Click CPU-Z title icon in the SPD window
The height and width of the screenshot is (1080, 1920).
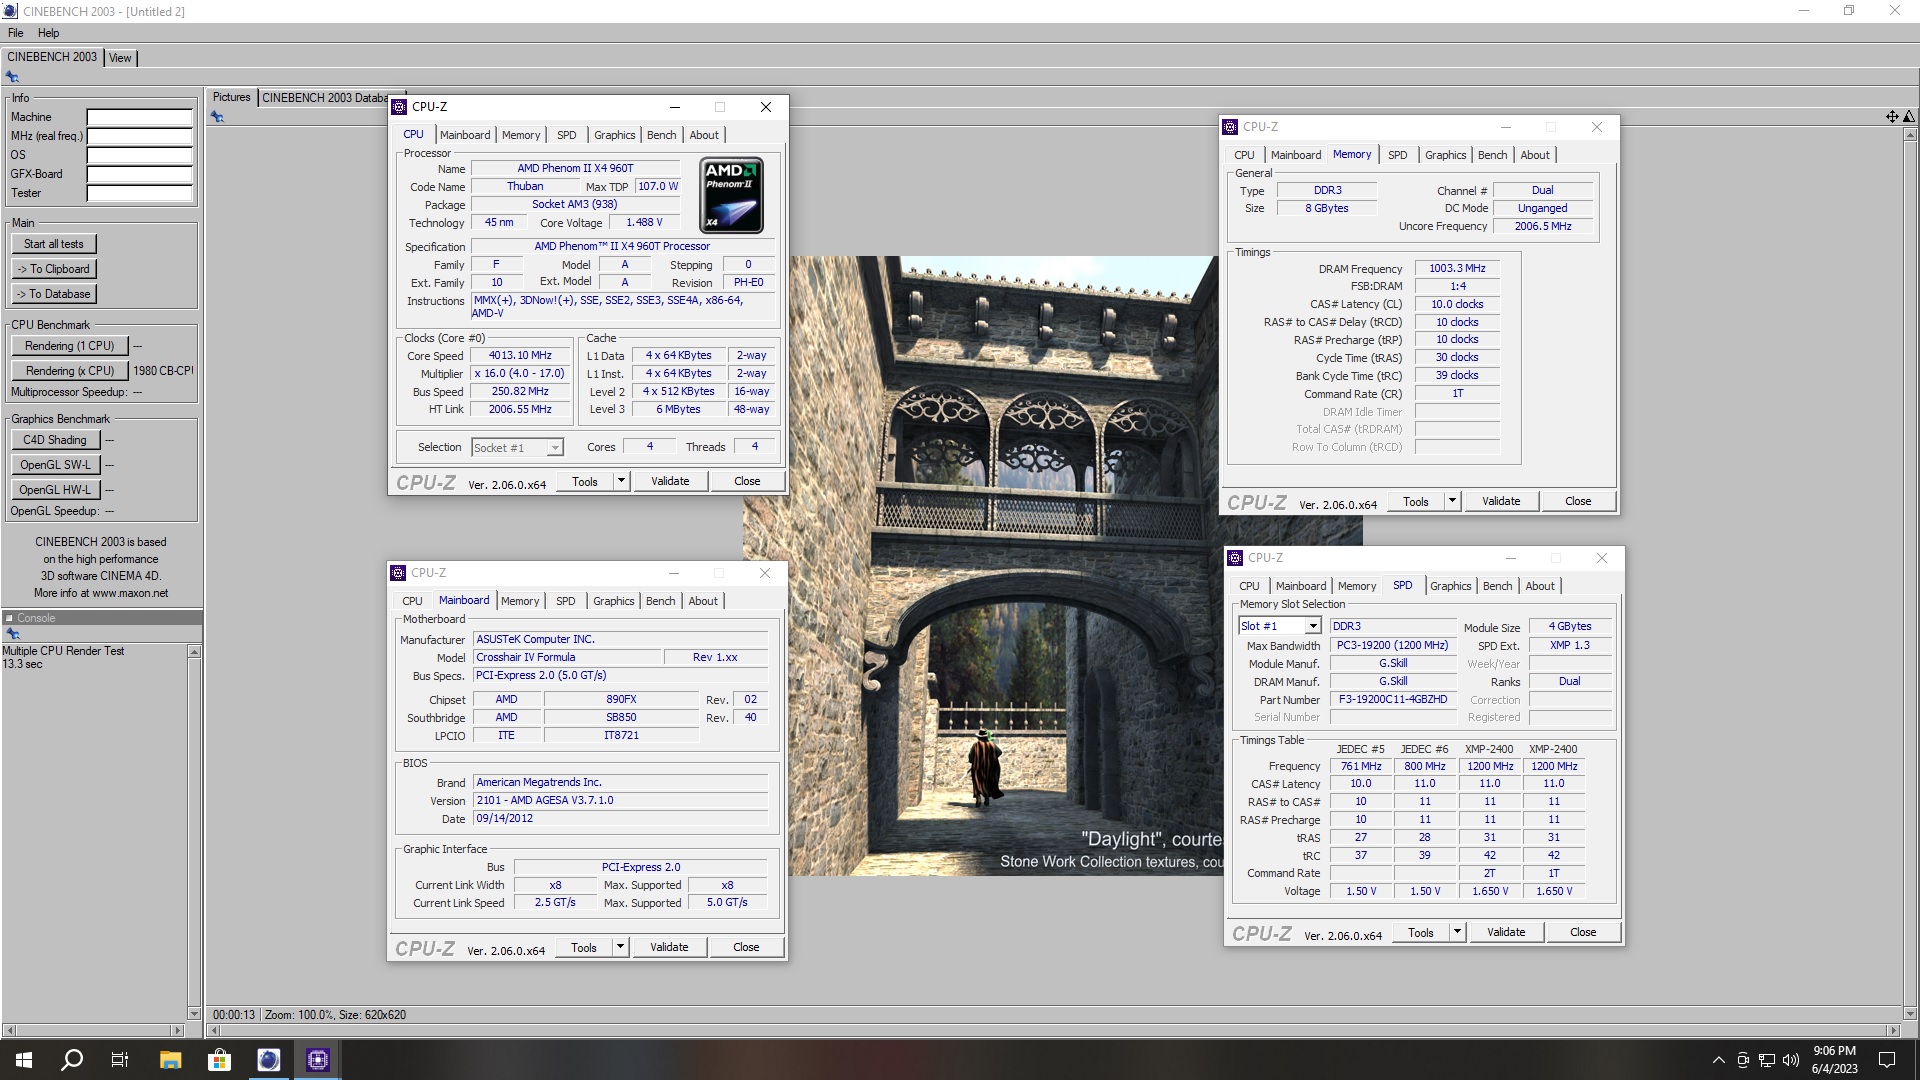tap(1235, 558)
